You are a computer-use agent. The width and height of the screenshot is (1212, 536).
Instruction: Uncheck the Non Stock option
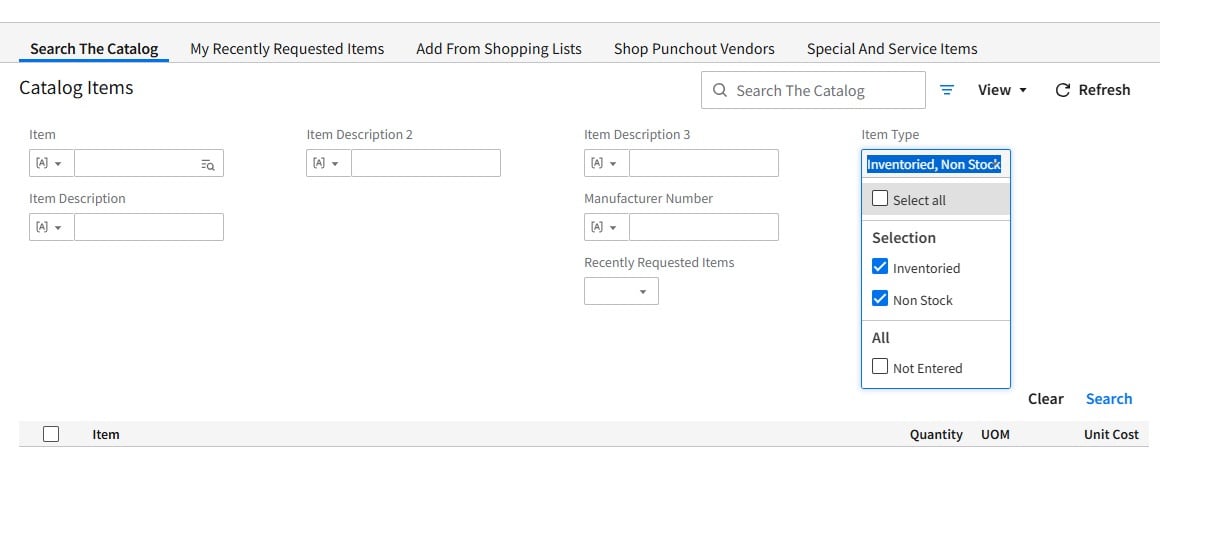880,299
